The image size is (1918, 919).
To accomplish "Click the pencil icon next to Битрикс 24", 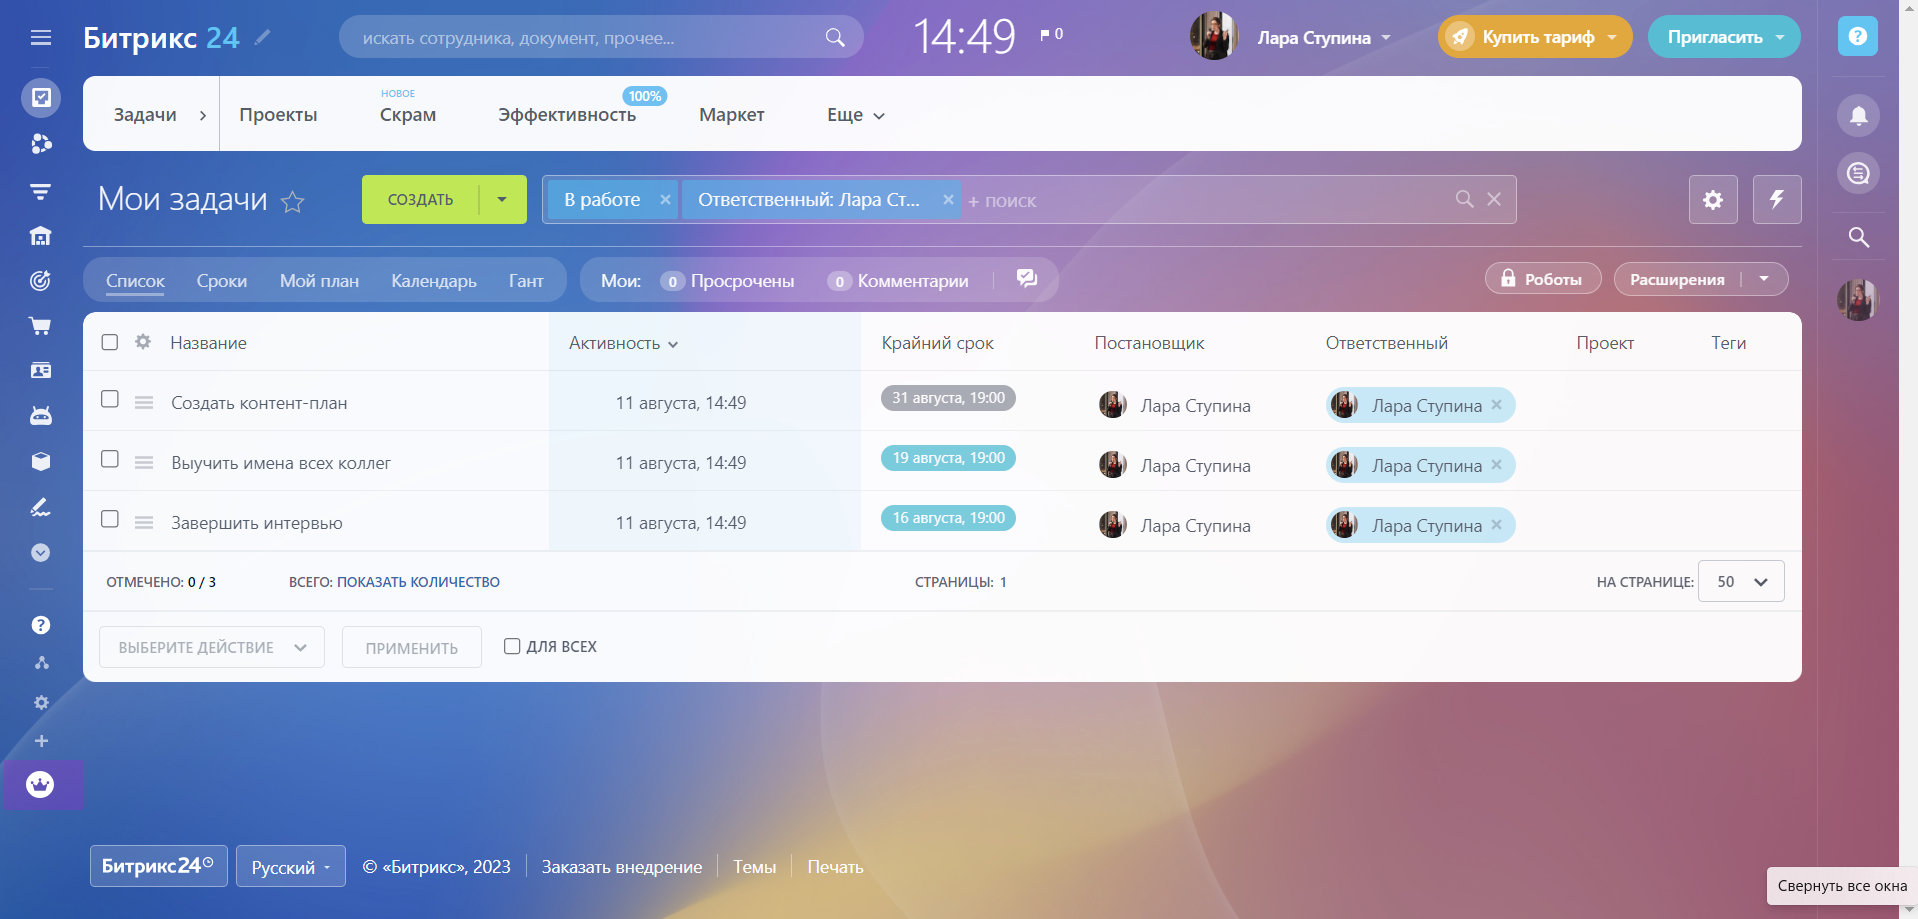I will click(x=263, y=38).
